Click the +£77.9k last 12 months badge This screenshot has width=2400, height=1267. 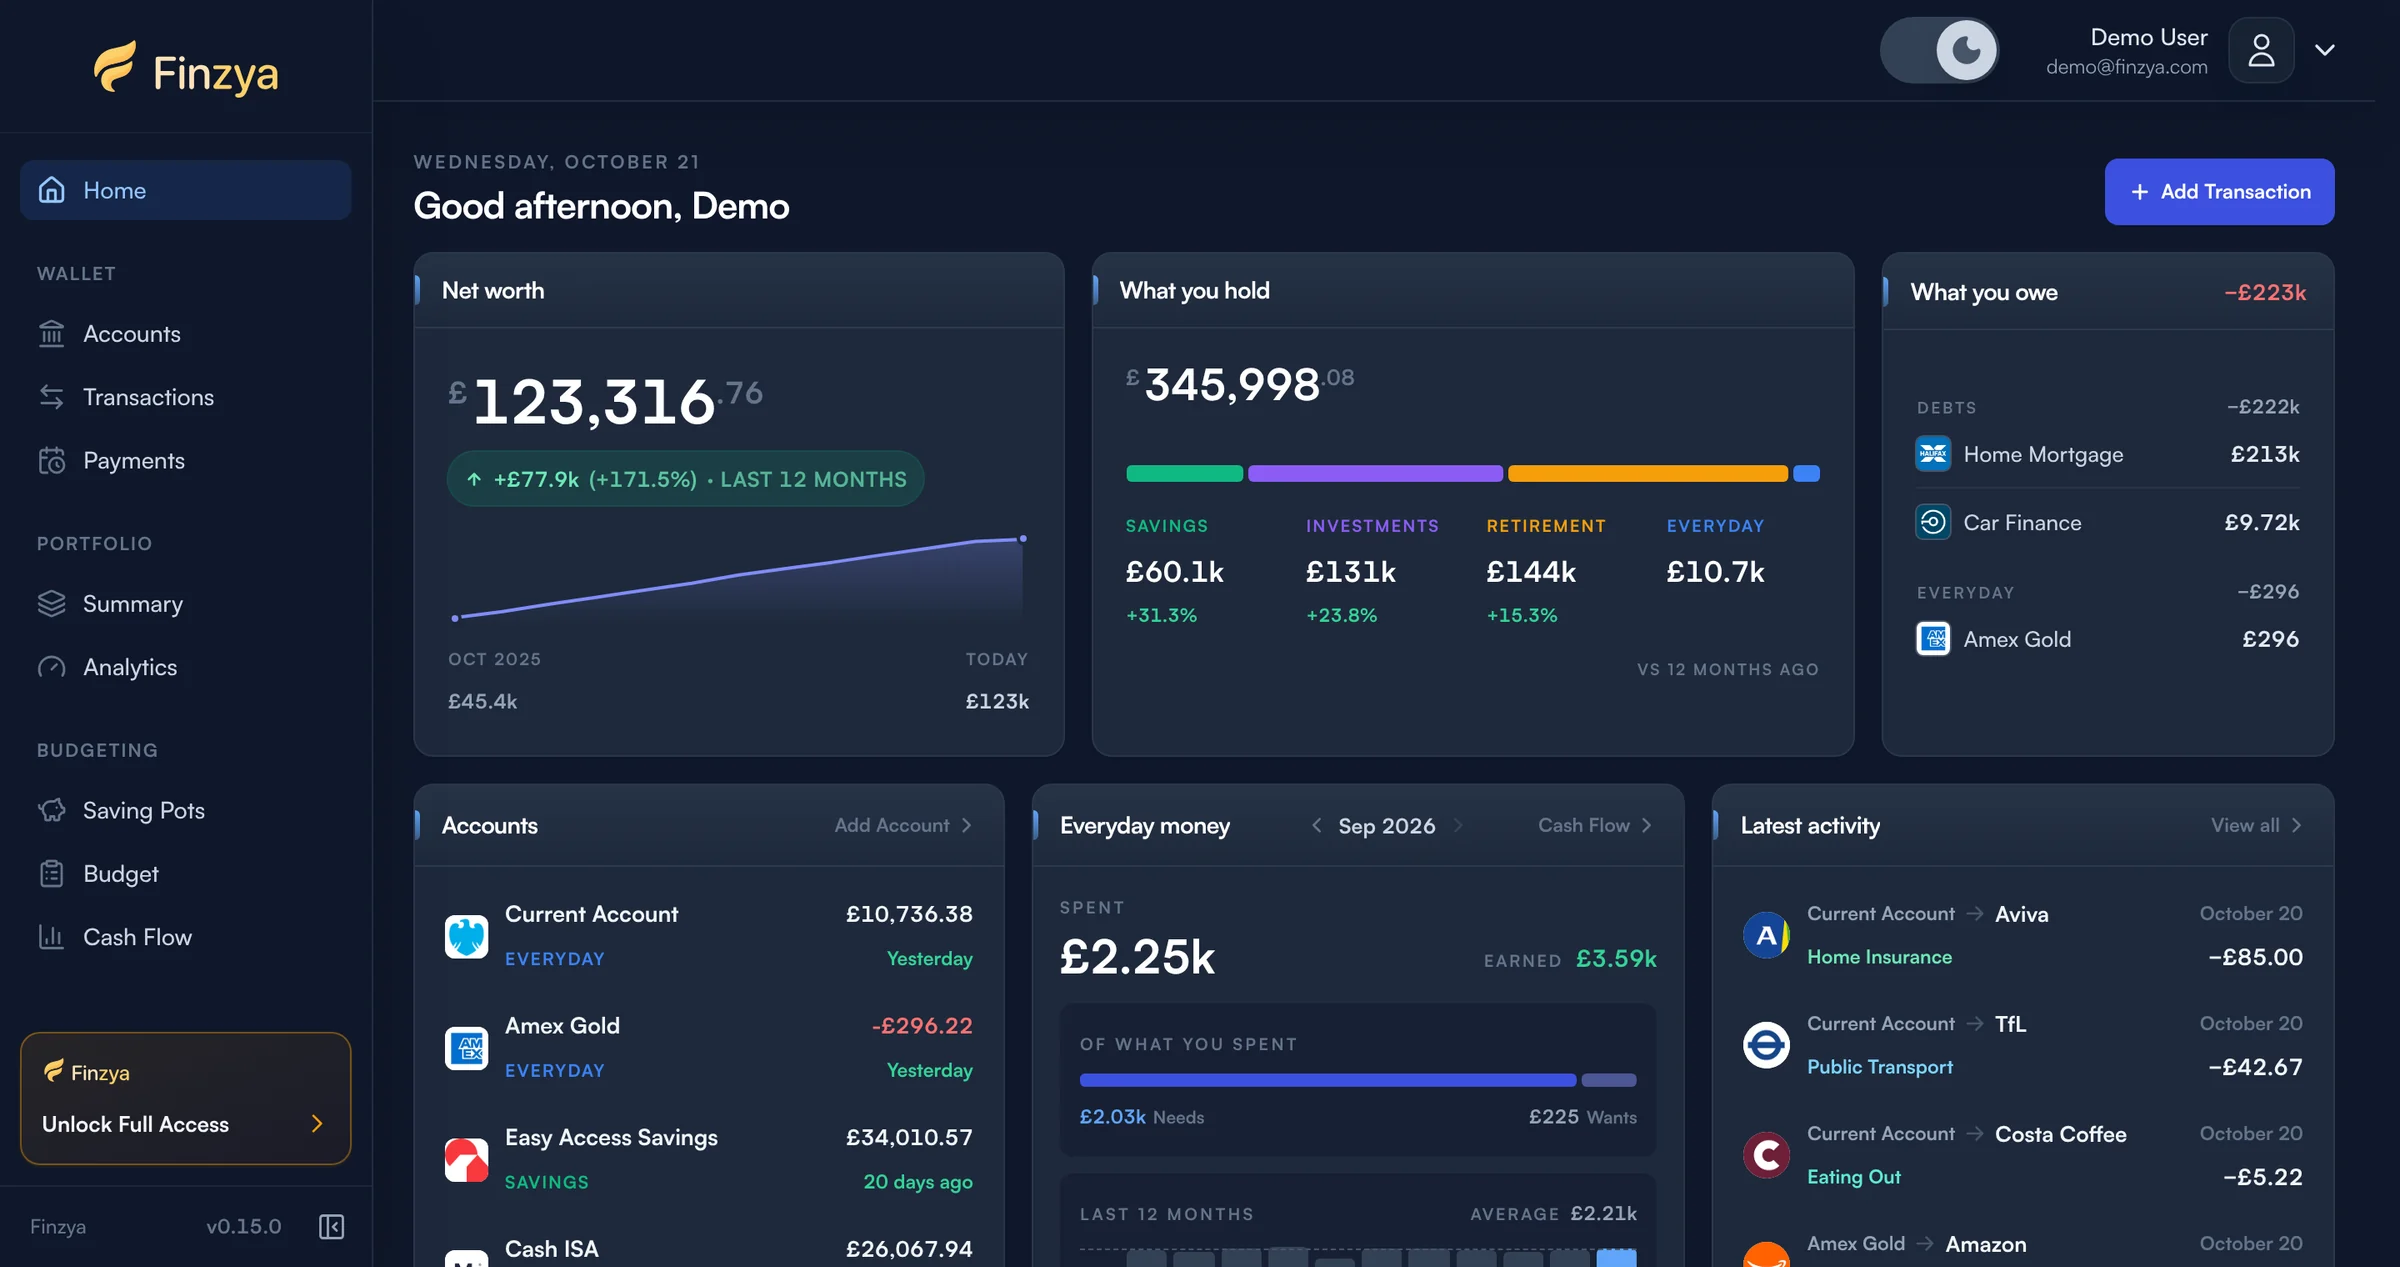(685, 479)
